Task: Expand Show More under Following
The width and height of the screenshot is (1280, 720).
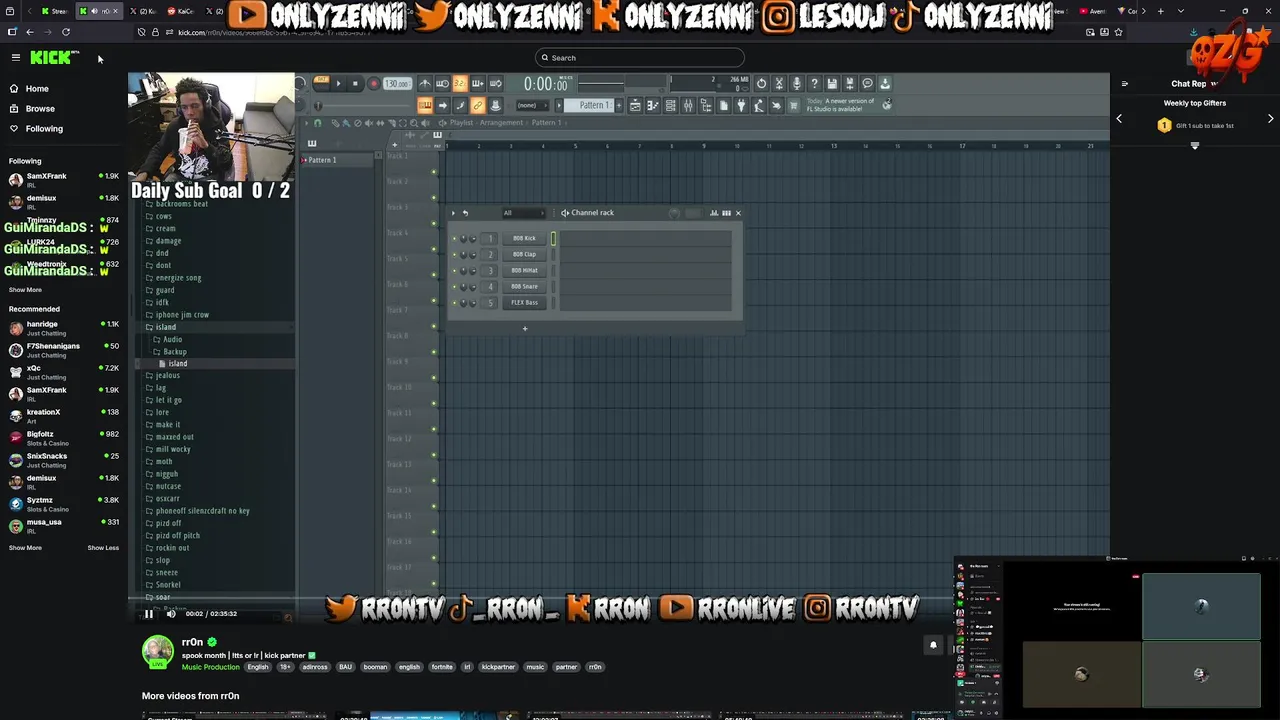Action: [x=25, y=290]
